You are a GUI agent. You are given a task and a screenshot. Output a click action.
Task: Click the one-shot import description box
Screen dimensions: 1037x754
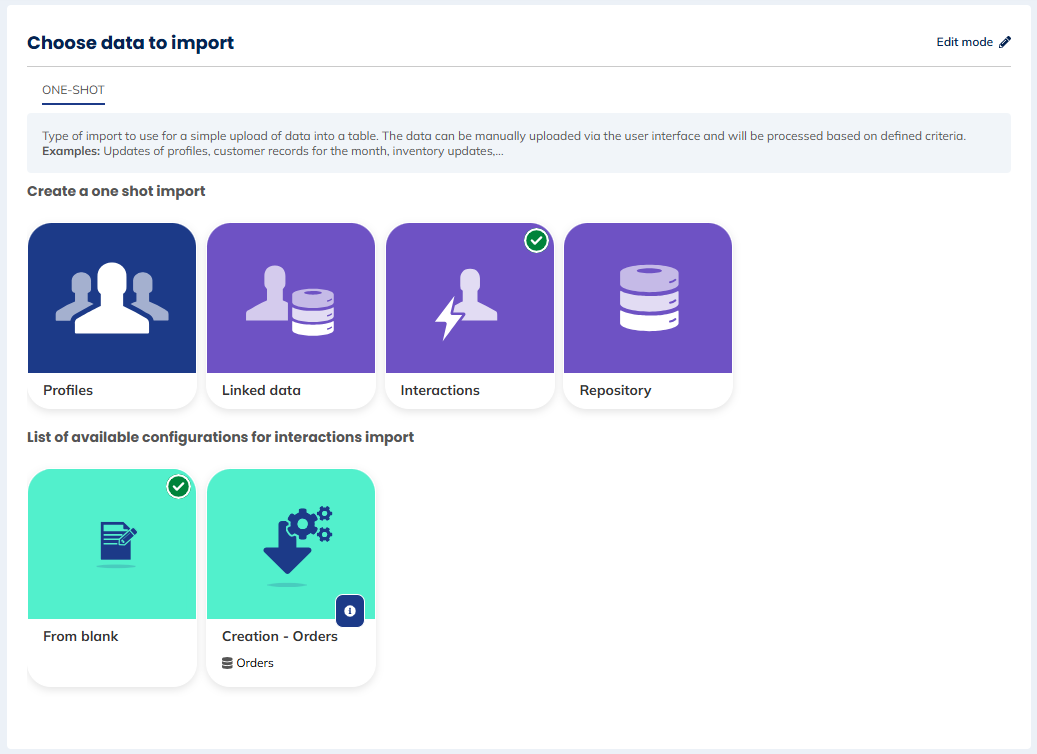point(518,143)
